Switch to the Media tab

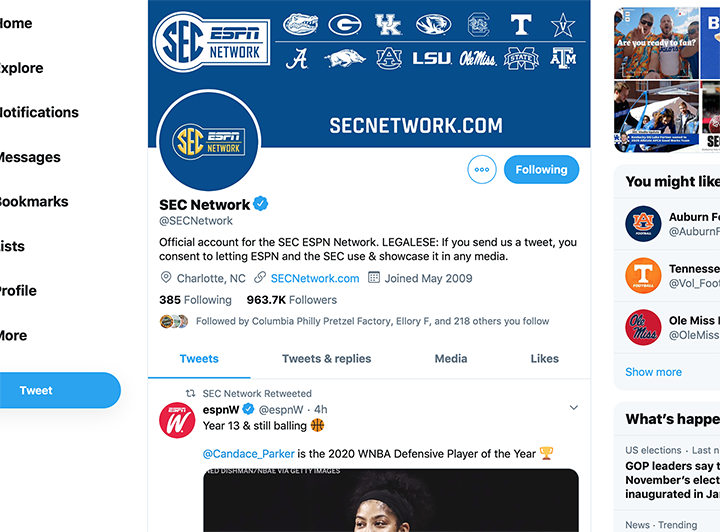coord(450,359)
